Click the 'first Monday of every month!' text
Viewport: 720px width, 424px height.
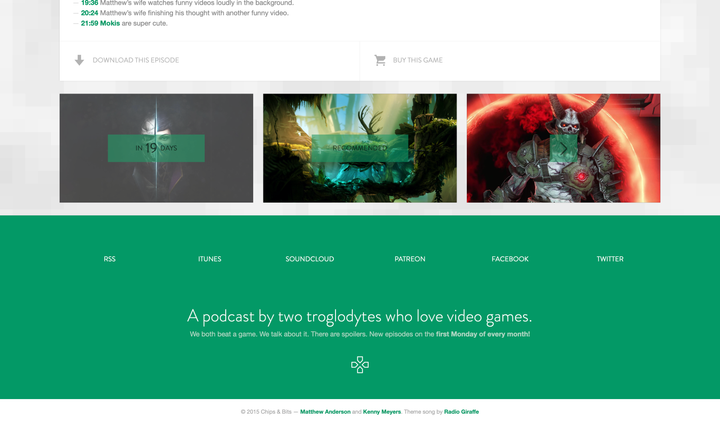click(x=483, y=334)
